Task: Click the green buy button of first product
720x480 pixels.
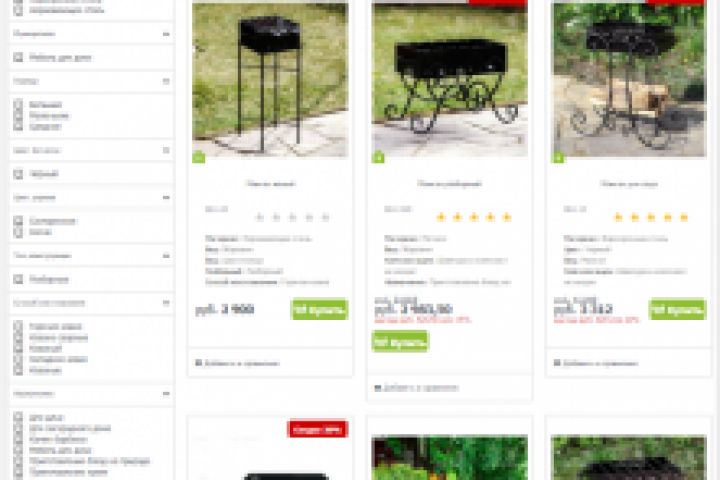Action: coord(320,310)
